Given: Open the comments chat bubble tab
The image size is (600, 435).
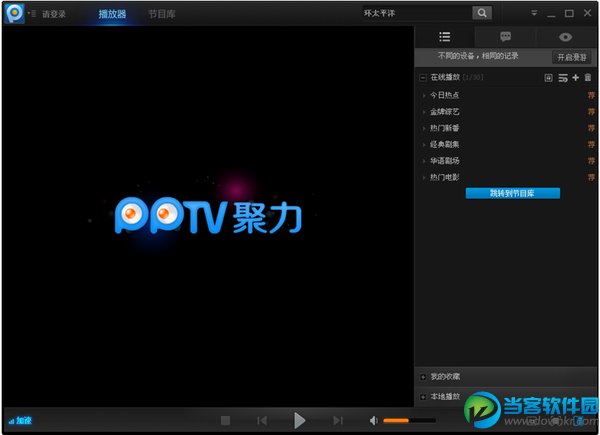Looking at the screenshot, I should click(505, 37).
